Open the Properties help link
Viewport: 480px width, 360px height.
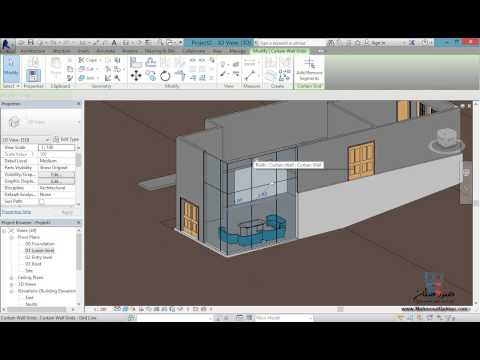tap(16, 212)
